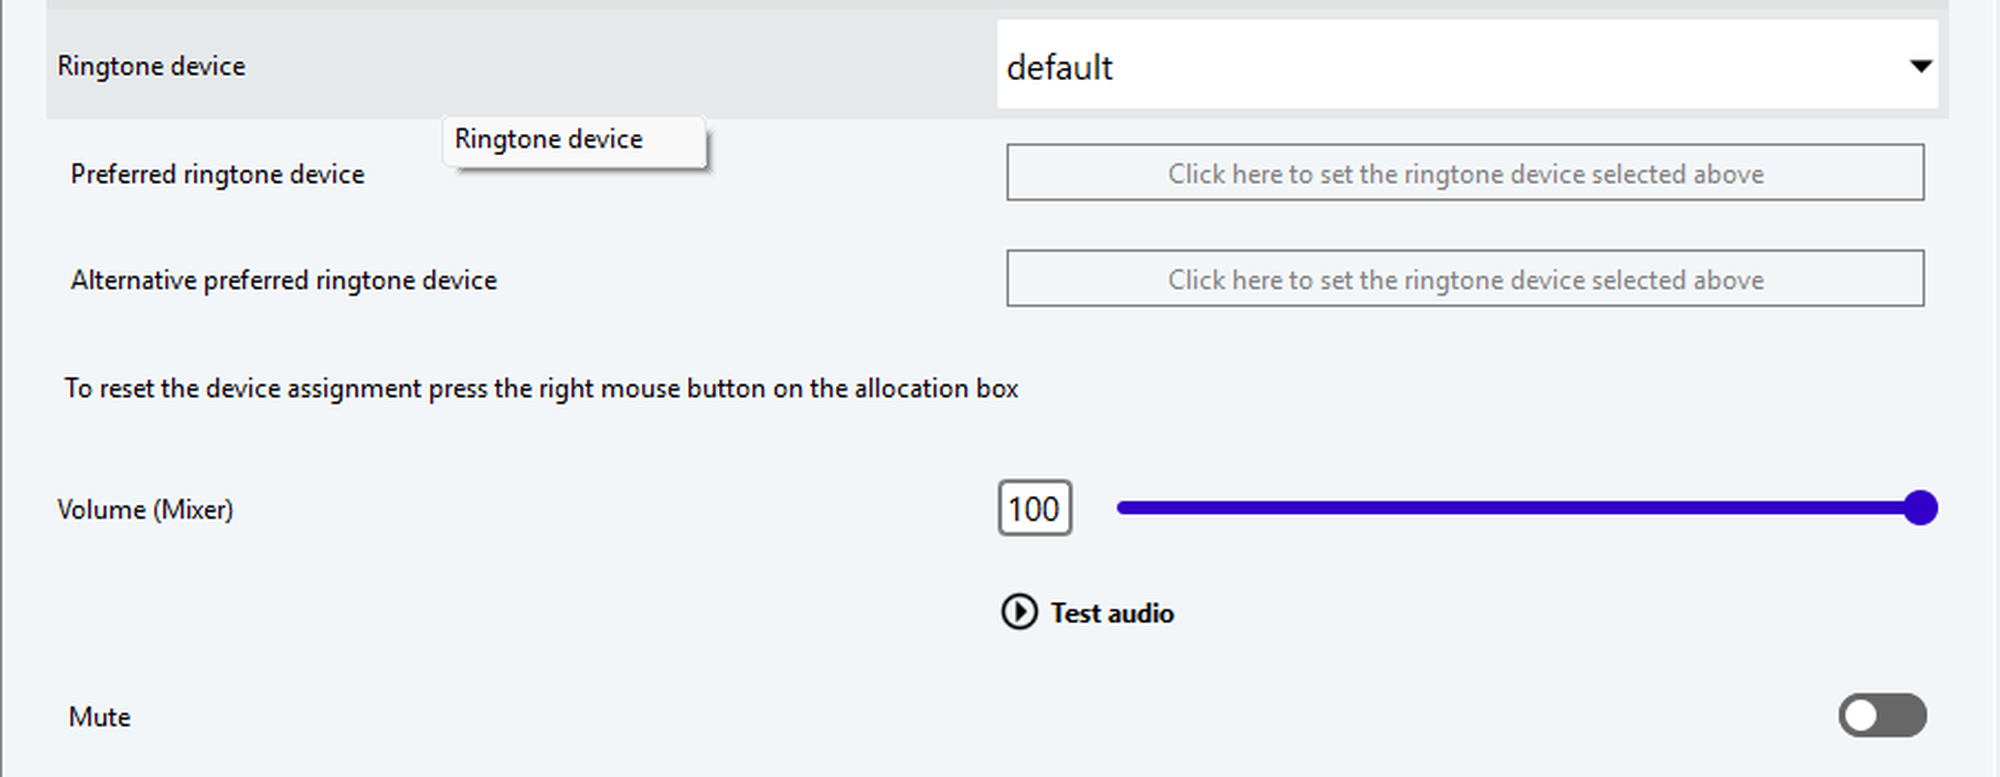Focus the Volume (Mixer) value field
Viewport: 2000px width, 777px height.
point(1034,509)
